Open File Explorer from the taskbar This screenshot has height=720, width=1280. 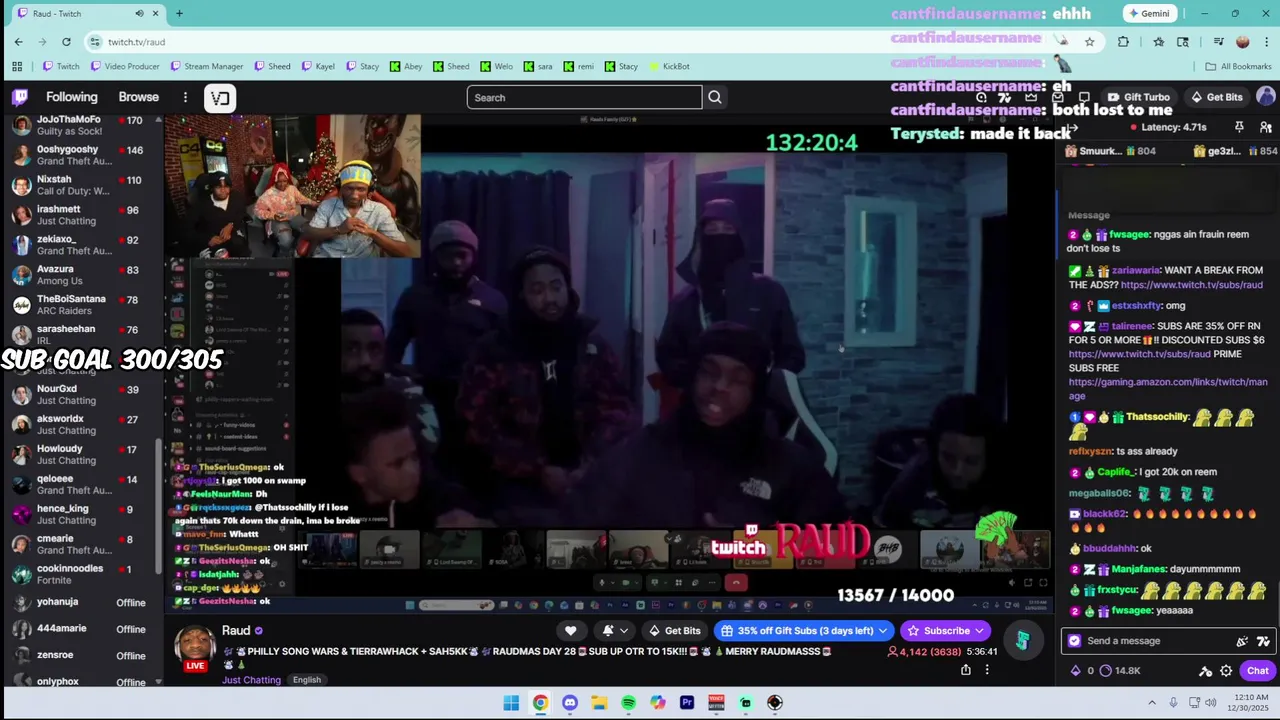click(x=599, y=703)
